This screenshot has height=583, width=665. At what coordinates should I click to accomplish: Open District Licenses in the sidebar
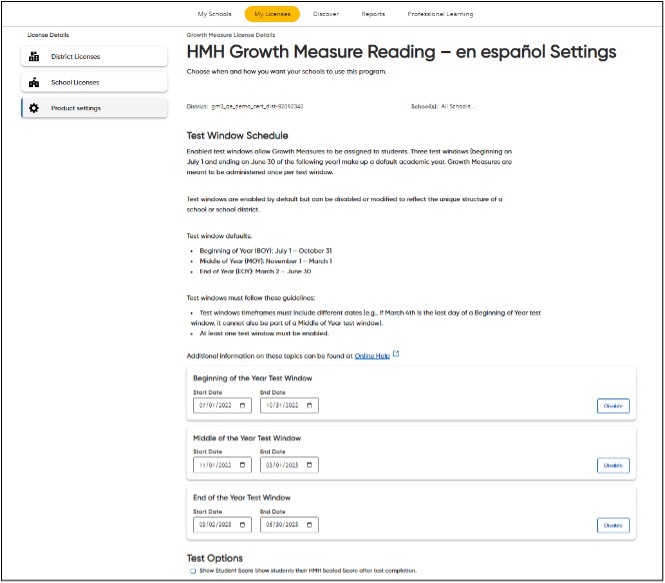pyautogui.click(x=94, y=56)
